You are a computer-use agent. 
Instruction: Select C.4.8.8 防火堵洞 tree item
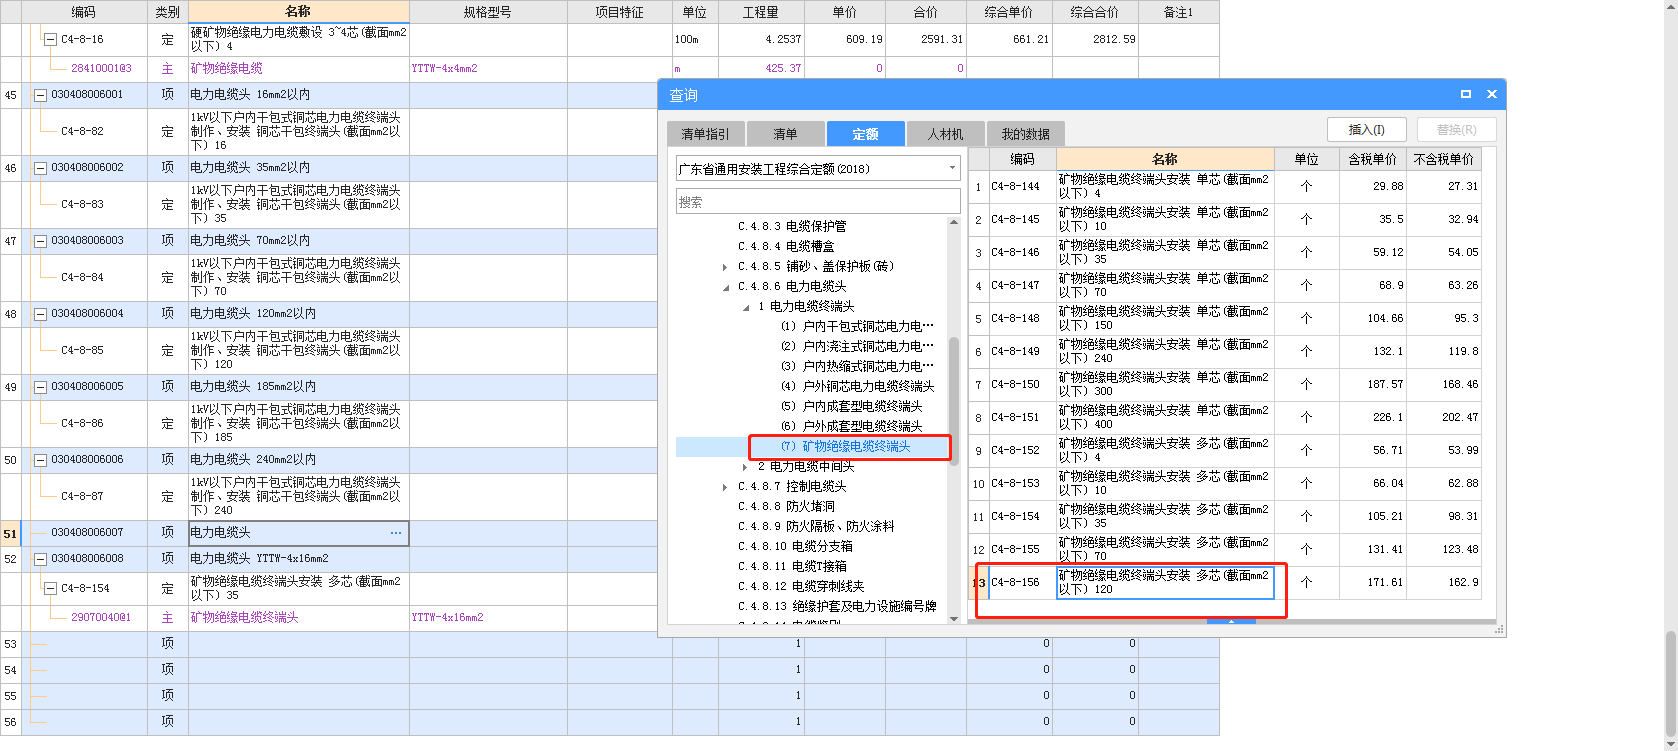[786, 506]
